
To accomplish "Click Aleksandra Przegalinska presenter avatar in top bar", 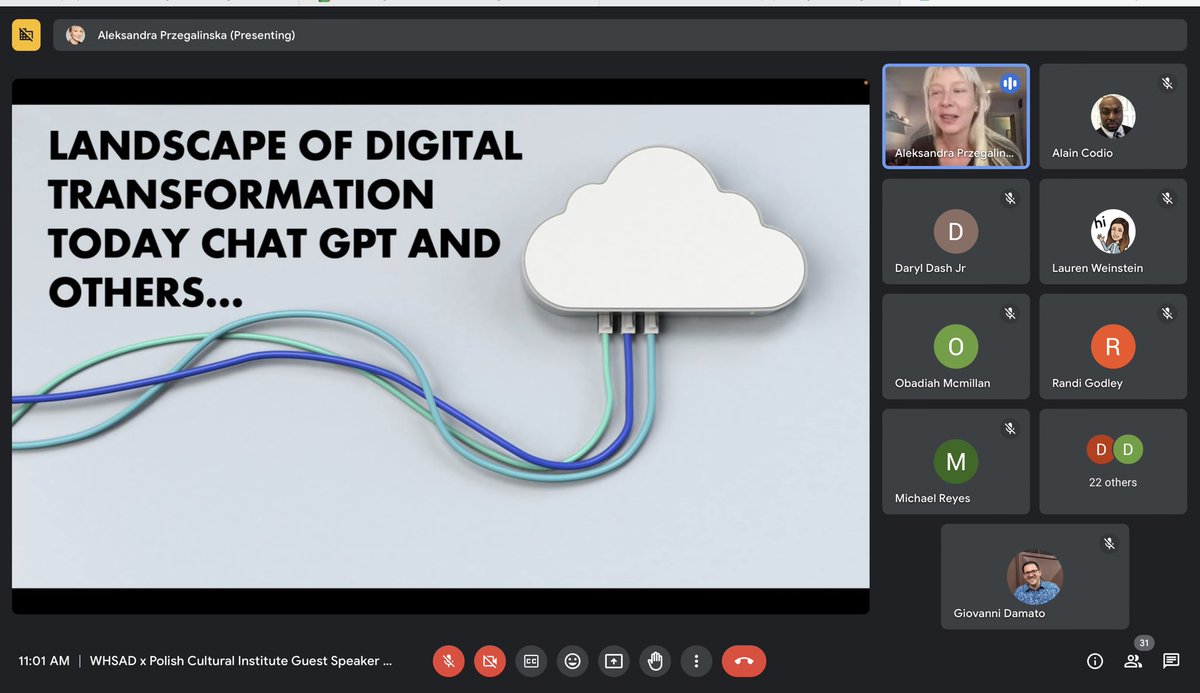I will pos(75,35).
